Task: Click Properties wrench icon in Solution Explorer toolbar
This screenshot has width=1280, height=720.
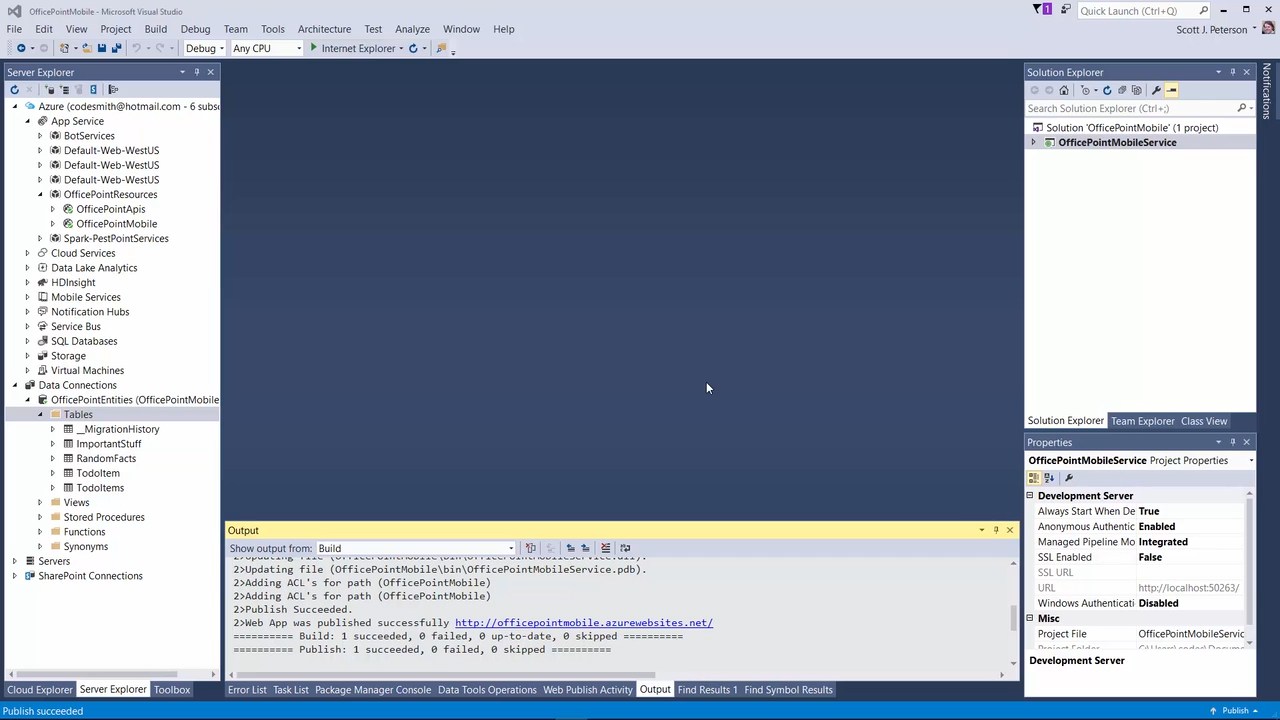Action: click(1156, 90)
